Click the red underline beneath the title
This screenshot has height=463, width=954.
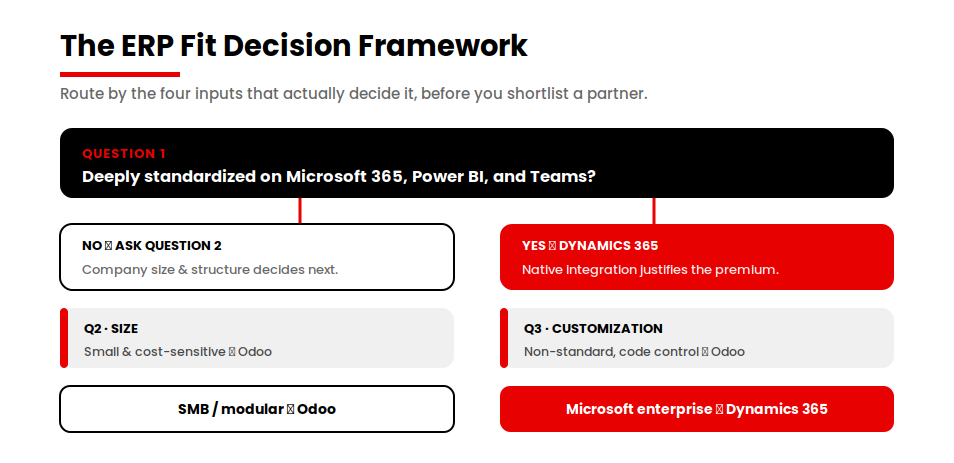point(120,75)
